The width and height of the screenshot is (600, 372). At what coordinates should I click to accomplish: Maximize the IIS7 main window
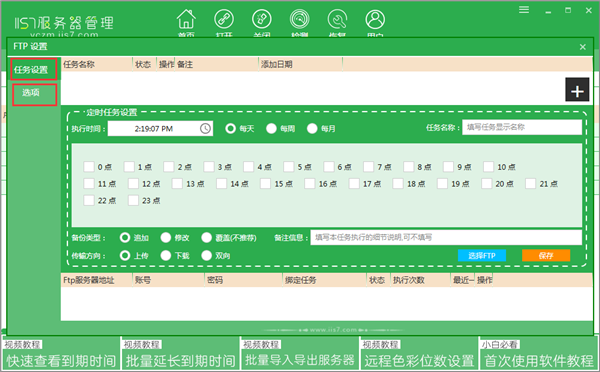coord(568,10)
